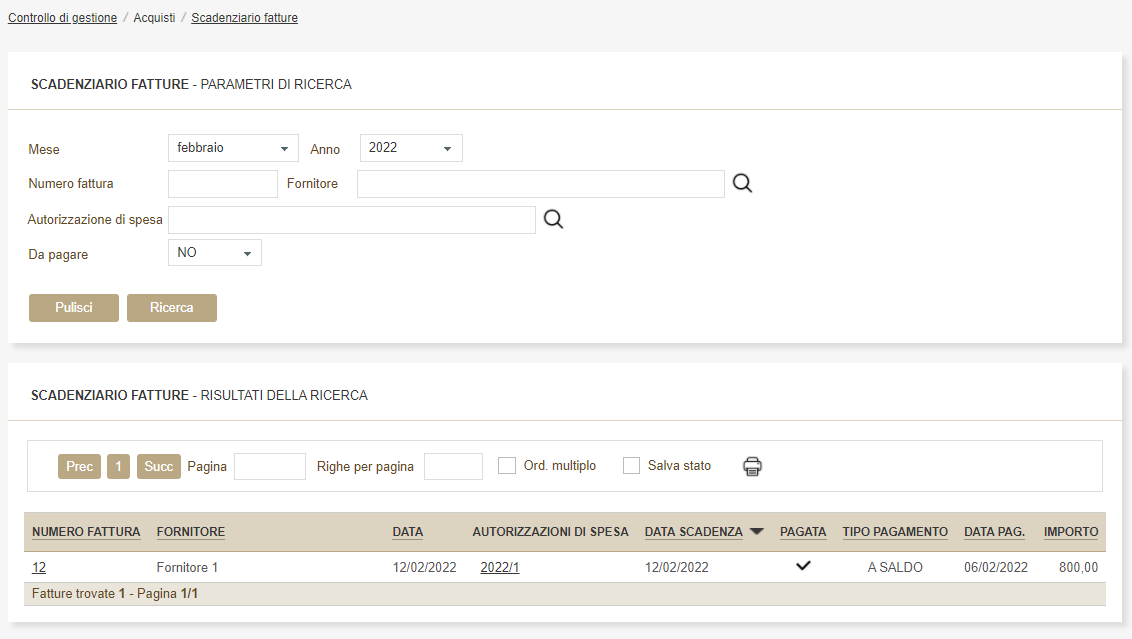Go to next page with Succ

[158, 467]
